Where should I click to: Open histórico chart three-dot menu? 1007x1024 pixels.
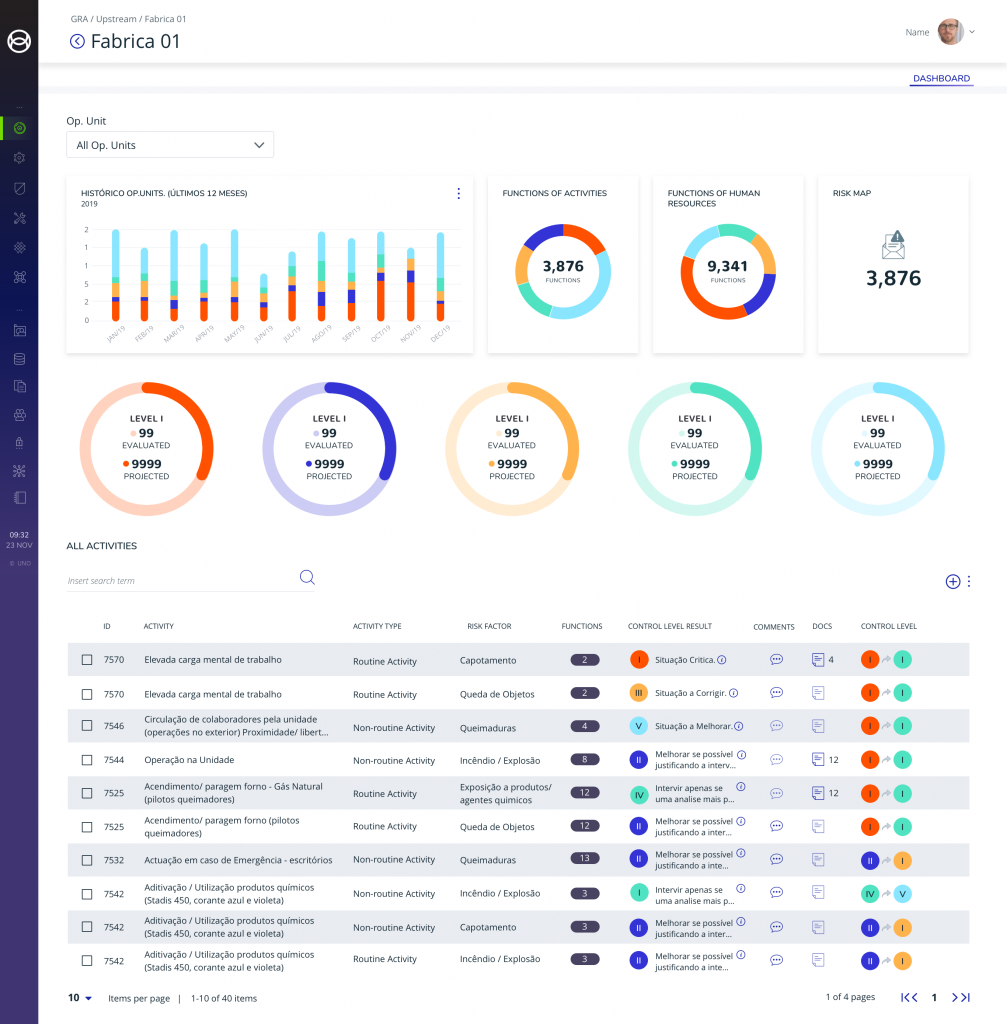tap(458, 194)
